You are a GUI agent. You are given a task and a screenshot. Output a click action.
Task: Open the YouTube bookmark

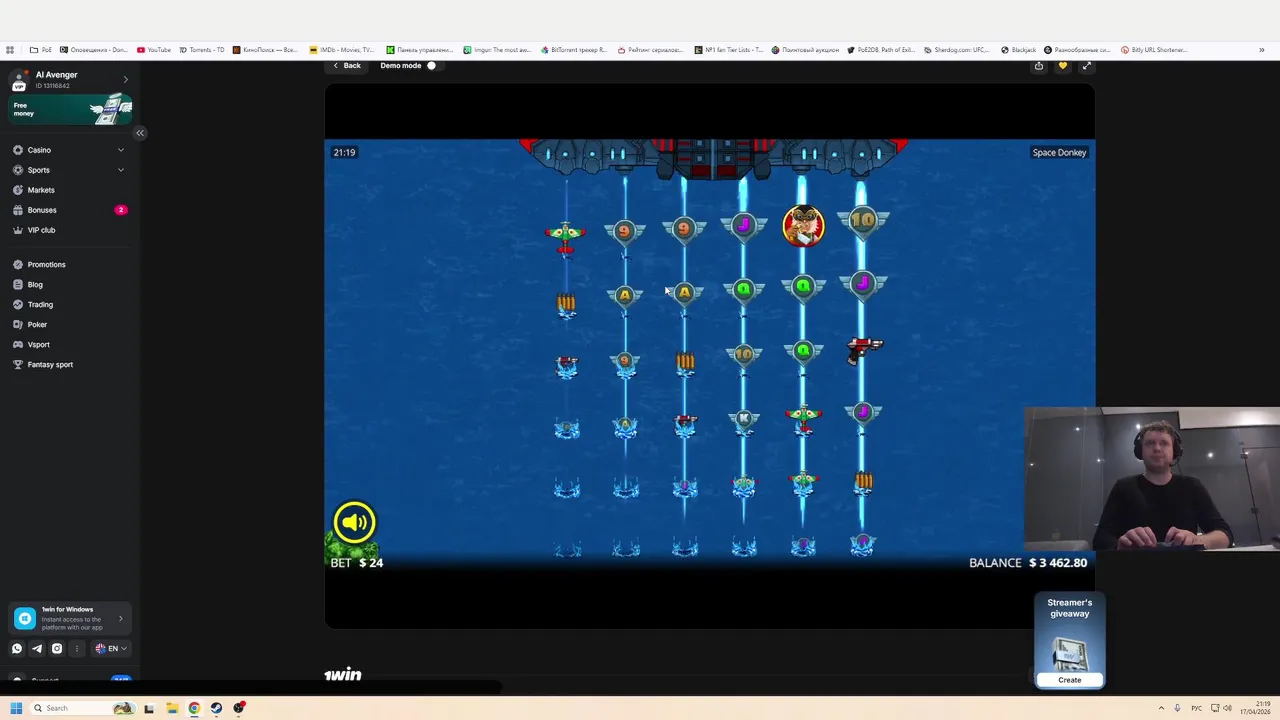tap(154, 50)
